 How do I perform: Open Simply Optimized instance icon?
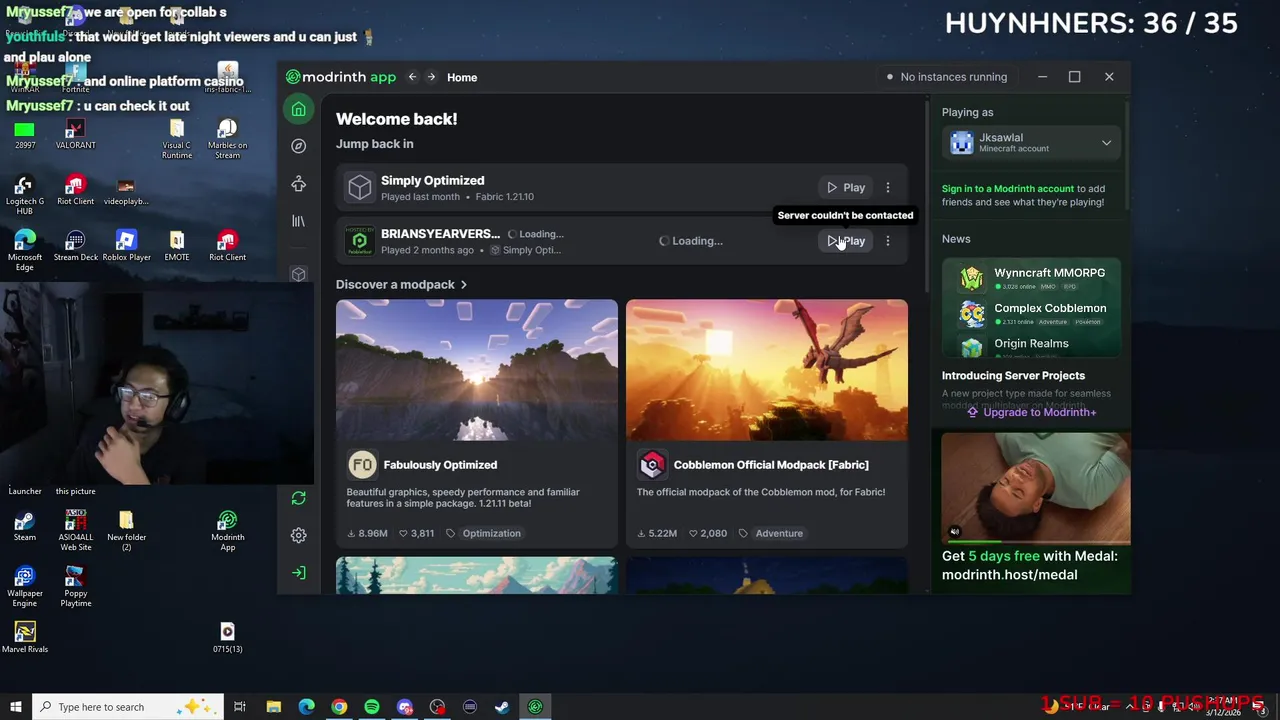click(360, 187)
